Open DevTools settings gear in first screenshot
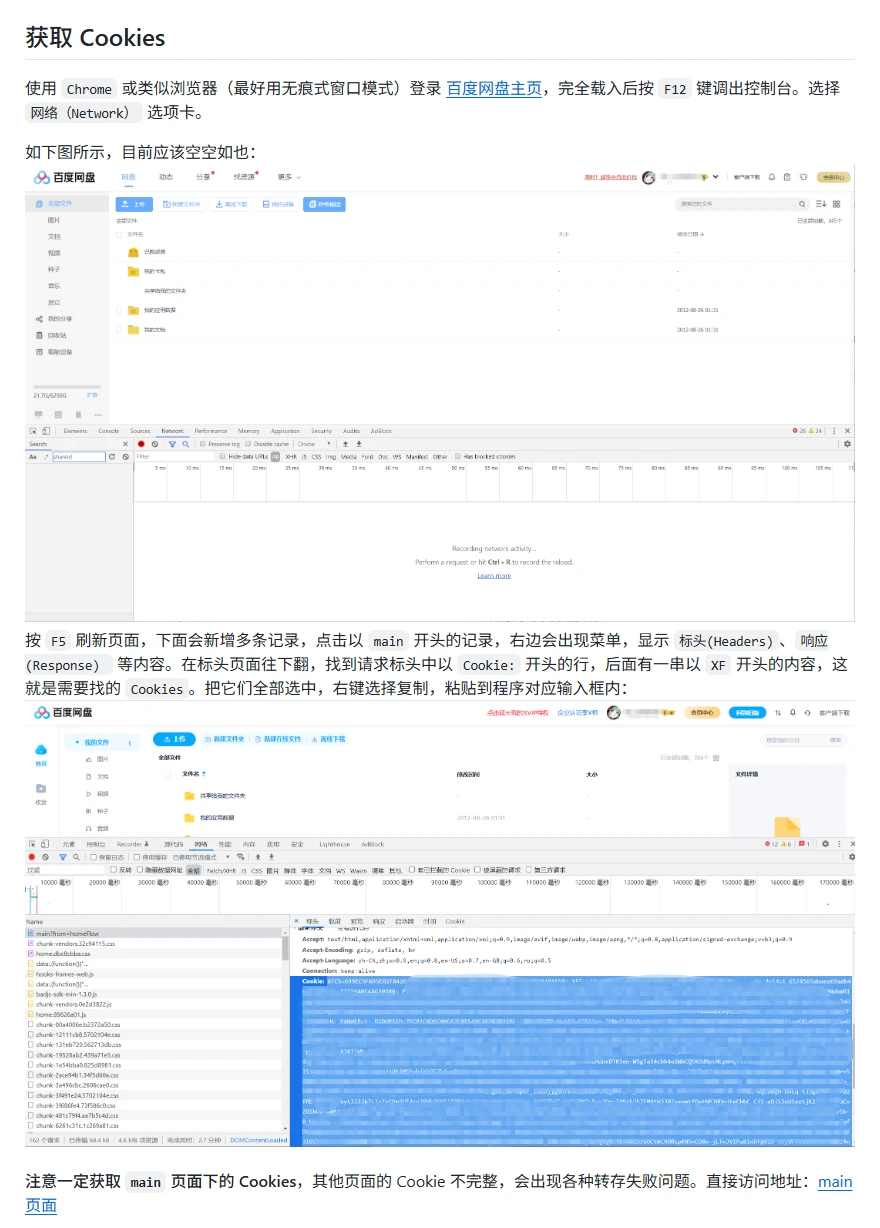880x1228 pixels. pyautogui.click(x=847, y=443)
